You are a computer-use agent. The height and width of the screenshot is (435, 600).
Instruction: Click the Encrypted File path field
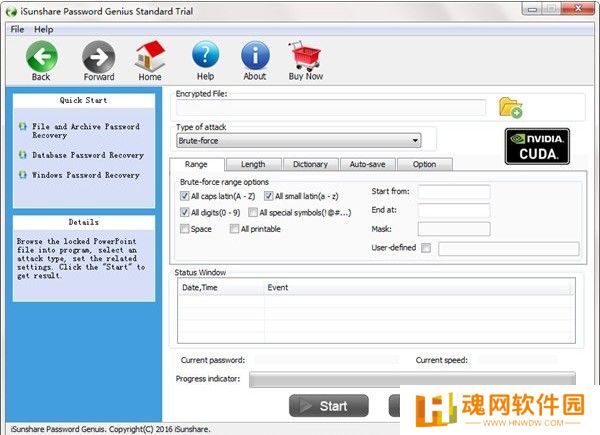331,108
